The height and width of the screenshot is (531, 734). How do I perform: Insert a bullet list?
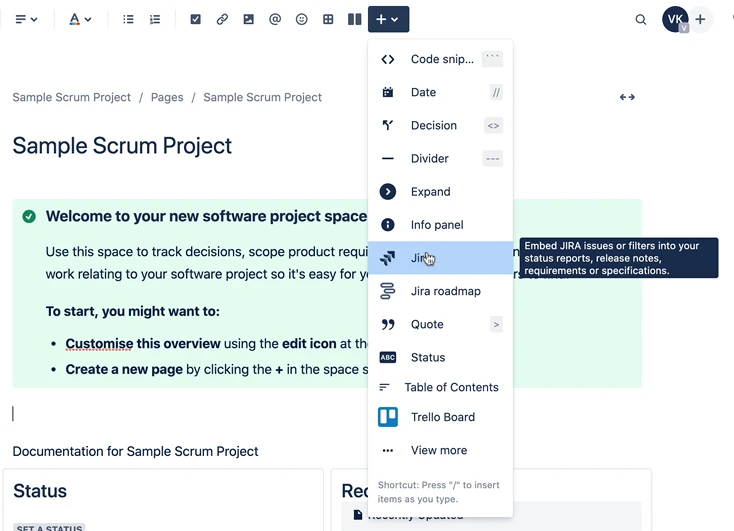click(128, 19)
